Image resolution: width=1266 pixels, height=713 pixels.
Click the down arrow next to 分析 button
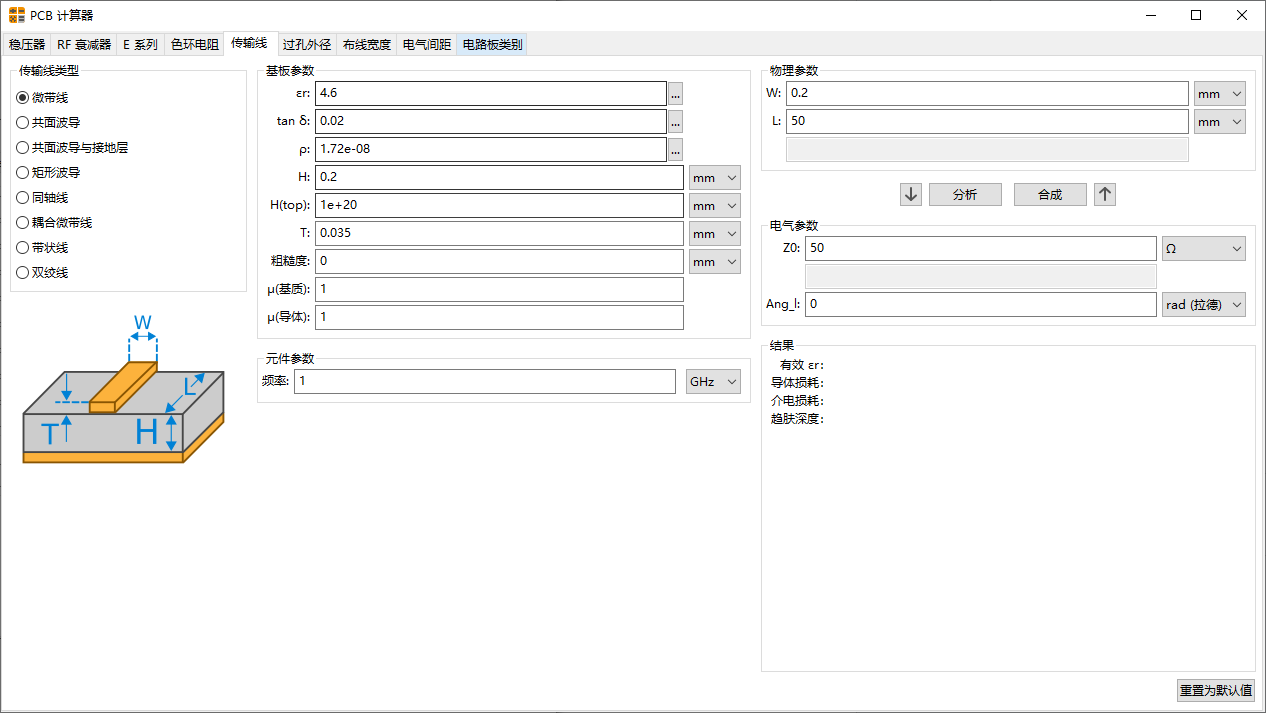coord(910,194)
